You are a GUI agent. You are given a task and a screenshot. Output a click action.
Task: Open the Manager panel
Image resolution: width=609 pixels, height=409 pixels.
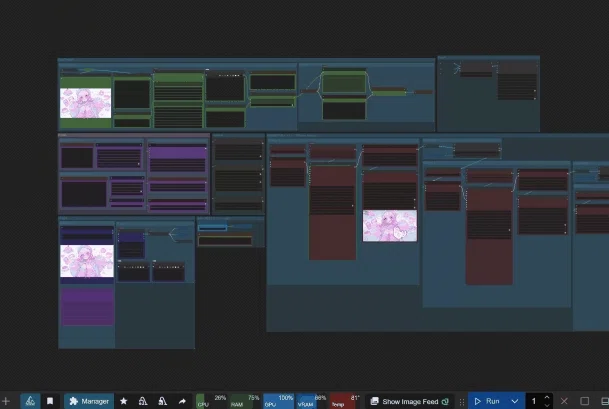[x=89, y=401]
